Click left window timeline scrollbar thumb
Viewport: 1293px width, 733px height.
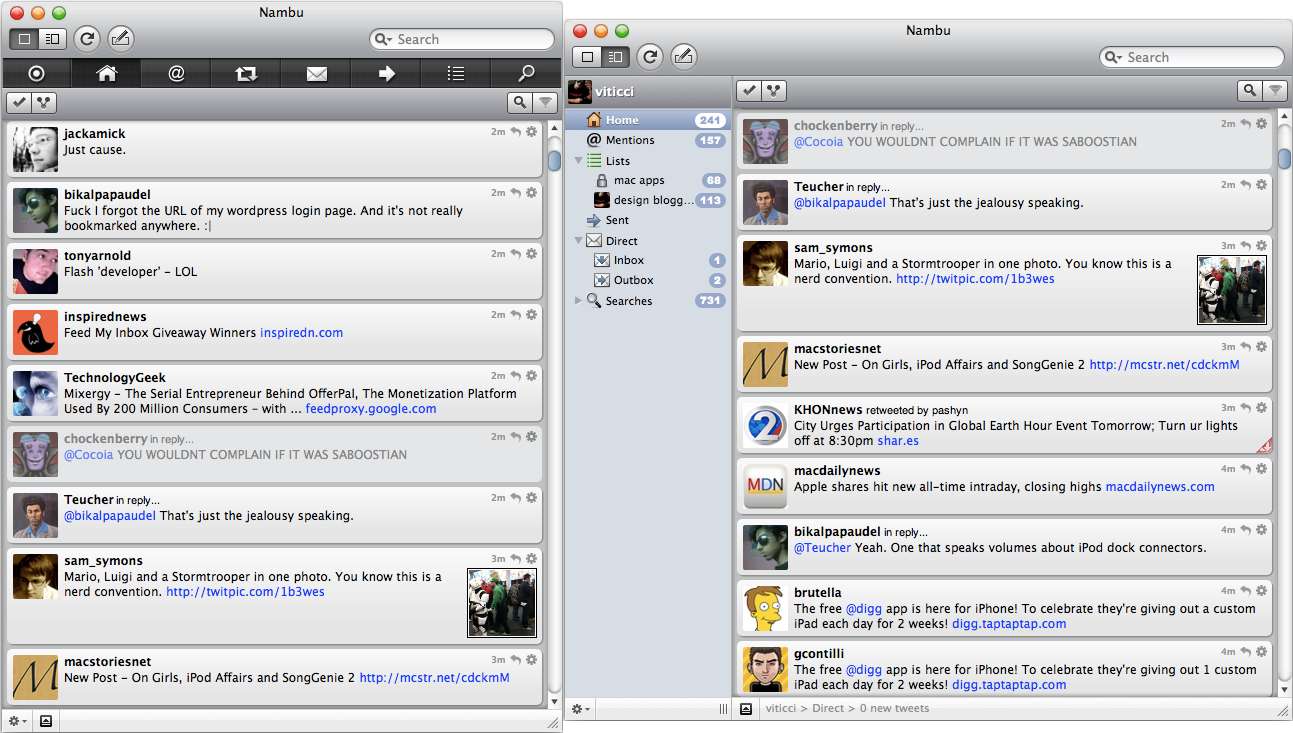pyautogui.click(x=554, y=161)
